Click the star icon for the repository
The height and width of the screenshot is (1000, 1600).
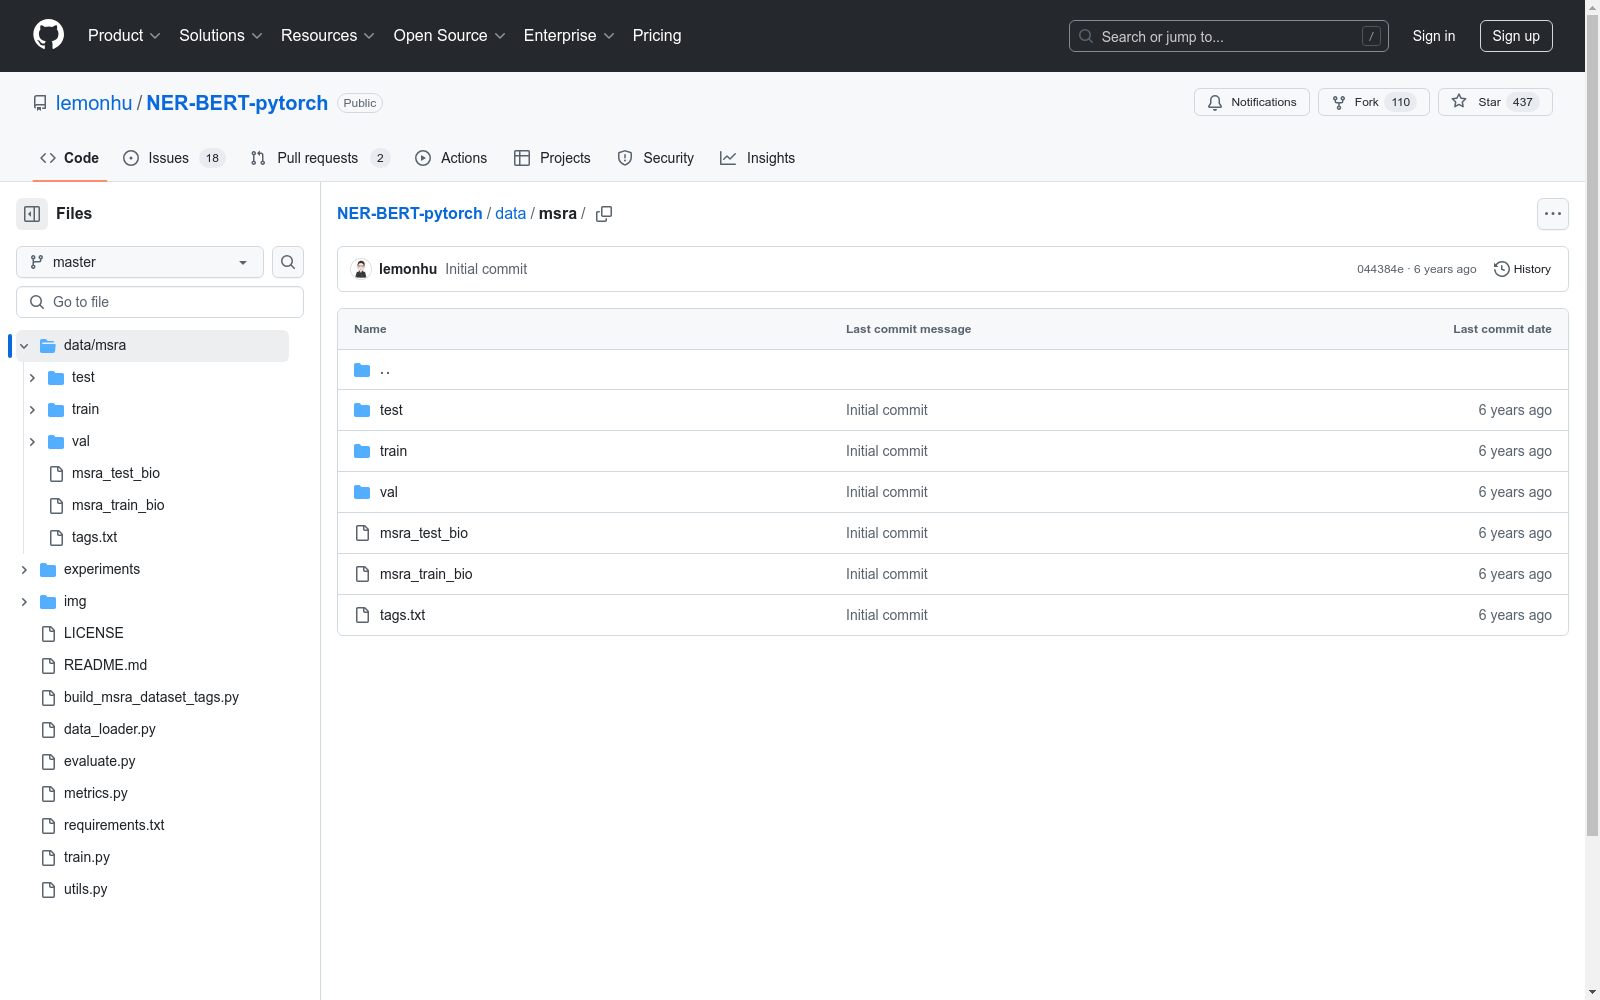point(1459,102)
